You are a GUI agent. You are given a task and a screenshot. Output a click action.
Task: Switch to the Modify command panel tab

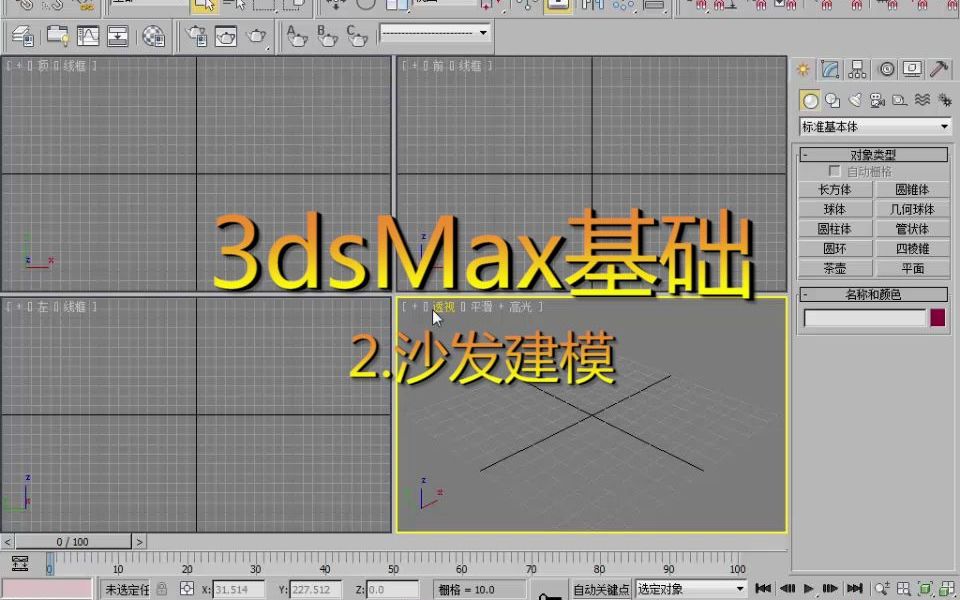pos(829,68)
